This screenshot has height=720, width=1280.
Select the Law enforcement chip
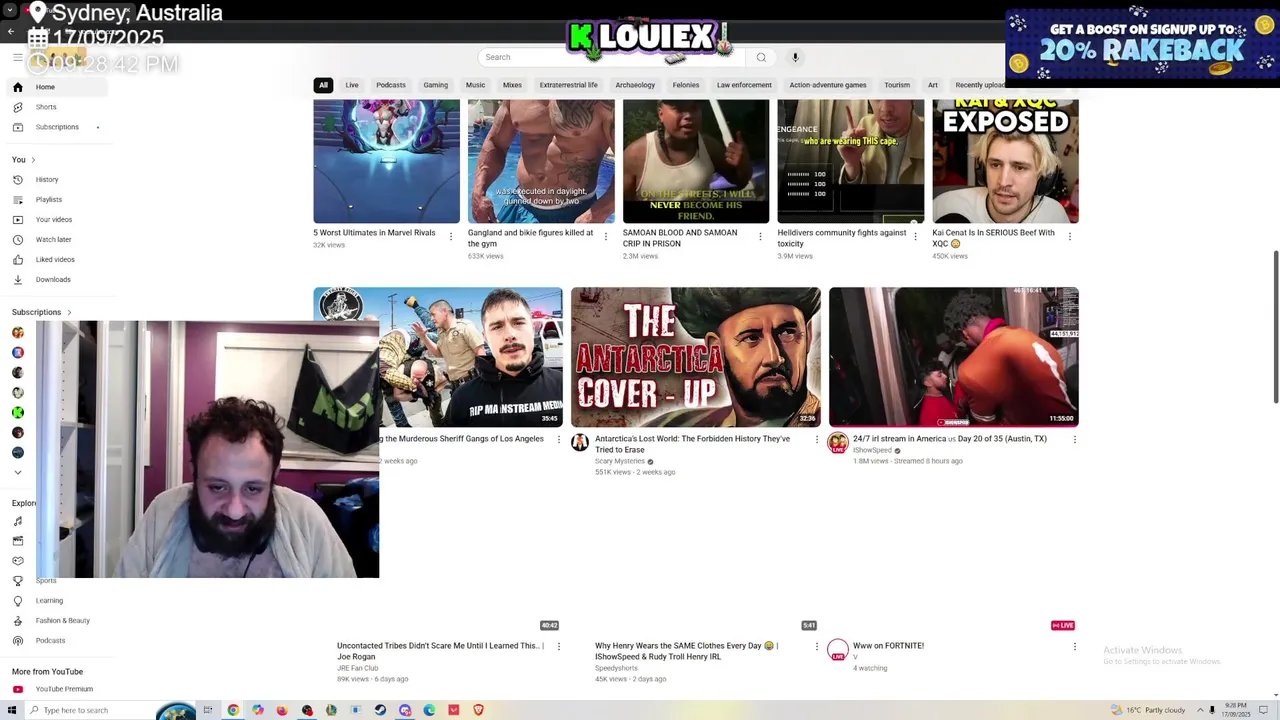(744, 85)
